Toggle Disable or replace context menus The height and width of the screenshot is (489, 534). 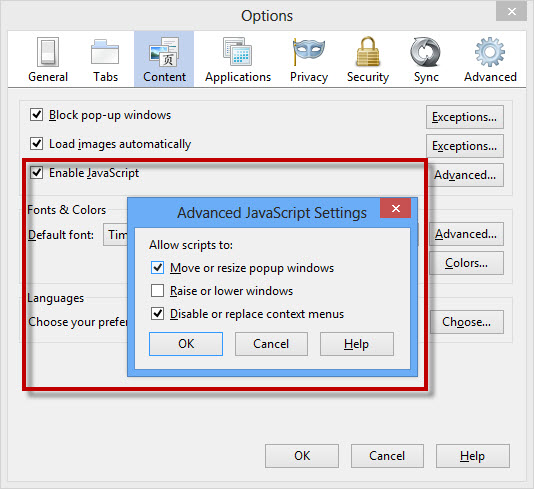(x=157, y=314)
